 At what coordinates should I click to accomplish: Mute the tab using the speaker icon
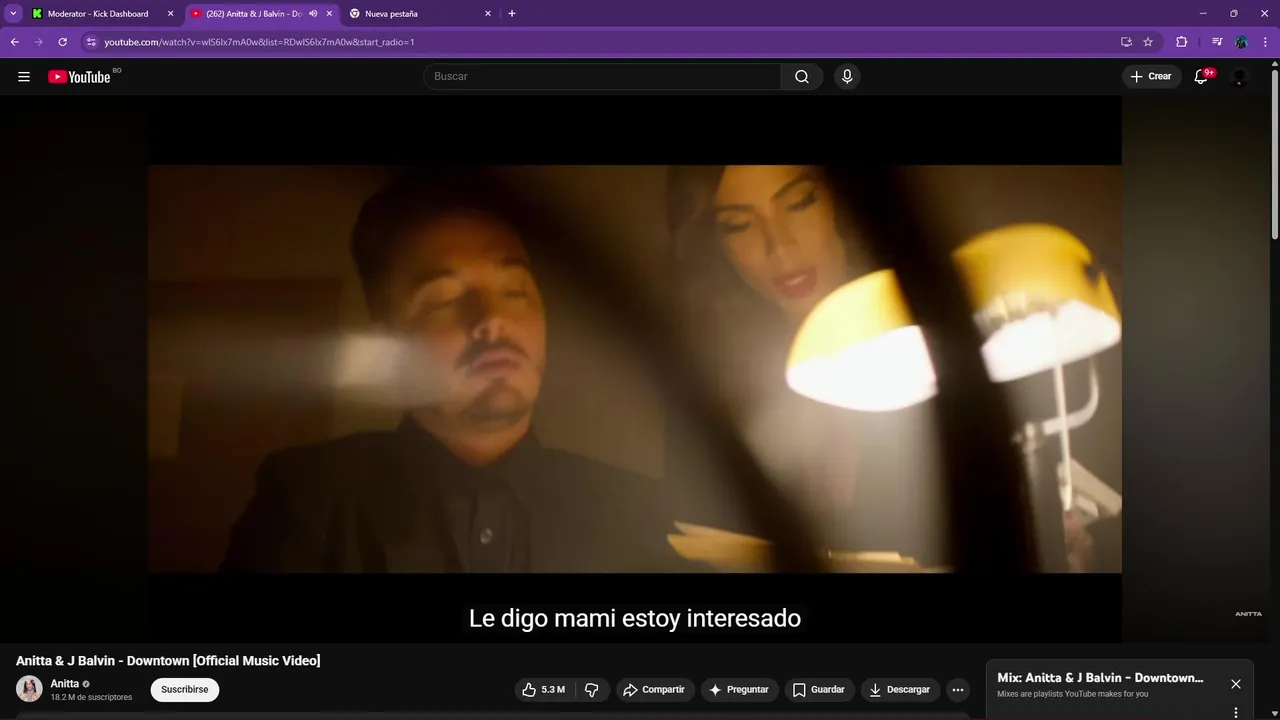point(313,14)
